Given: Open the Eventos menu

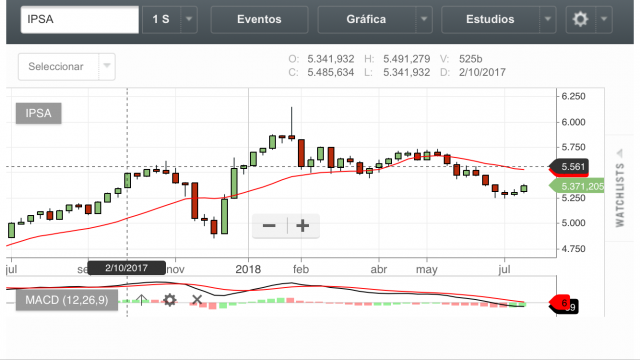Looking at the screenshot, I should (259, 19).
